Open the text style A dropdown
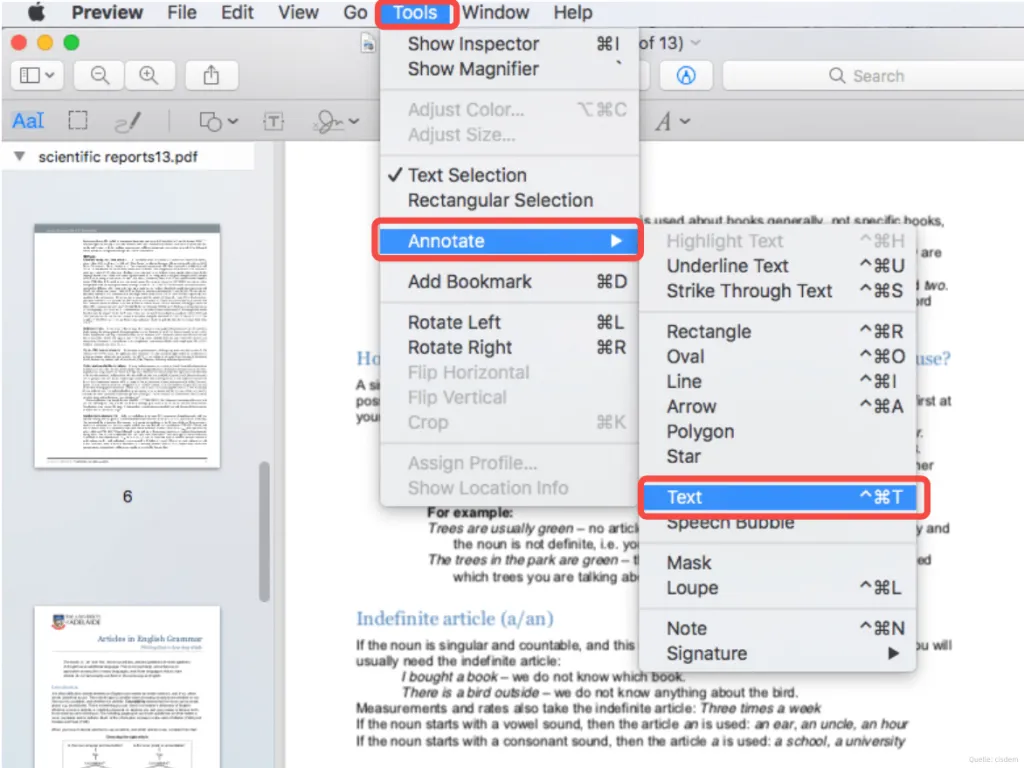 click(x=673, y=120)
